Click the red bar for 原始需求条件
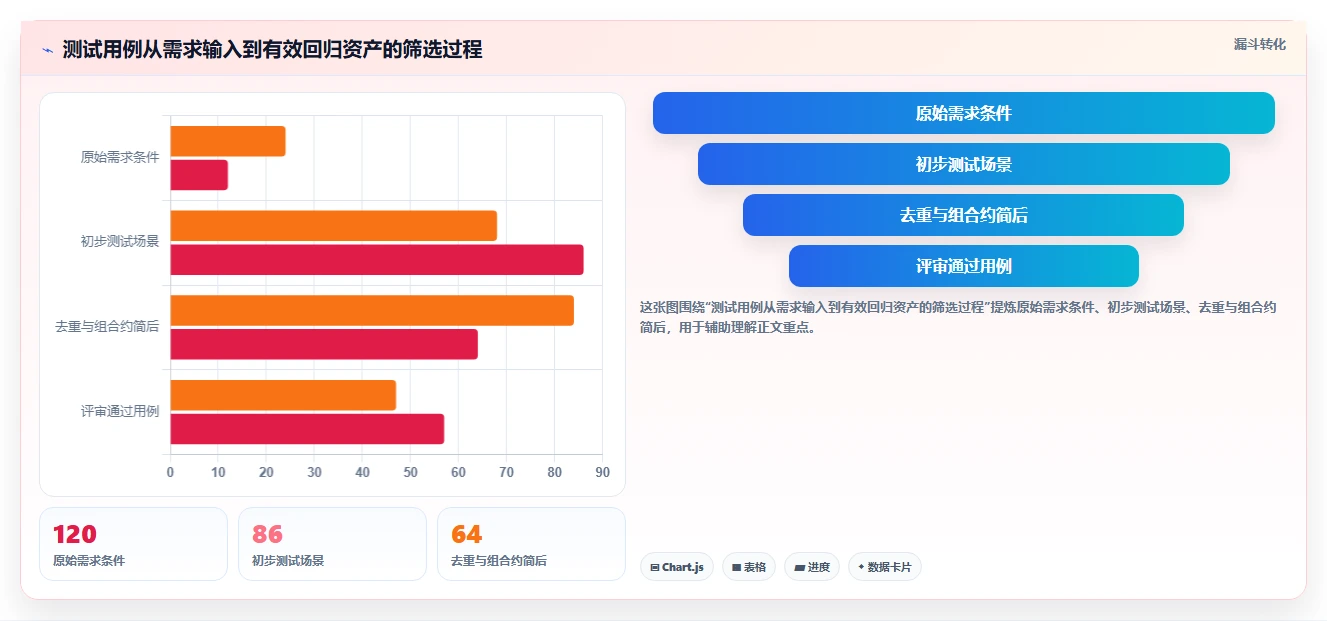The width and height of the screenshot is (1327, 621). pyautogui.click(x=199, y=175)
